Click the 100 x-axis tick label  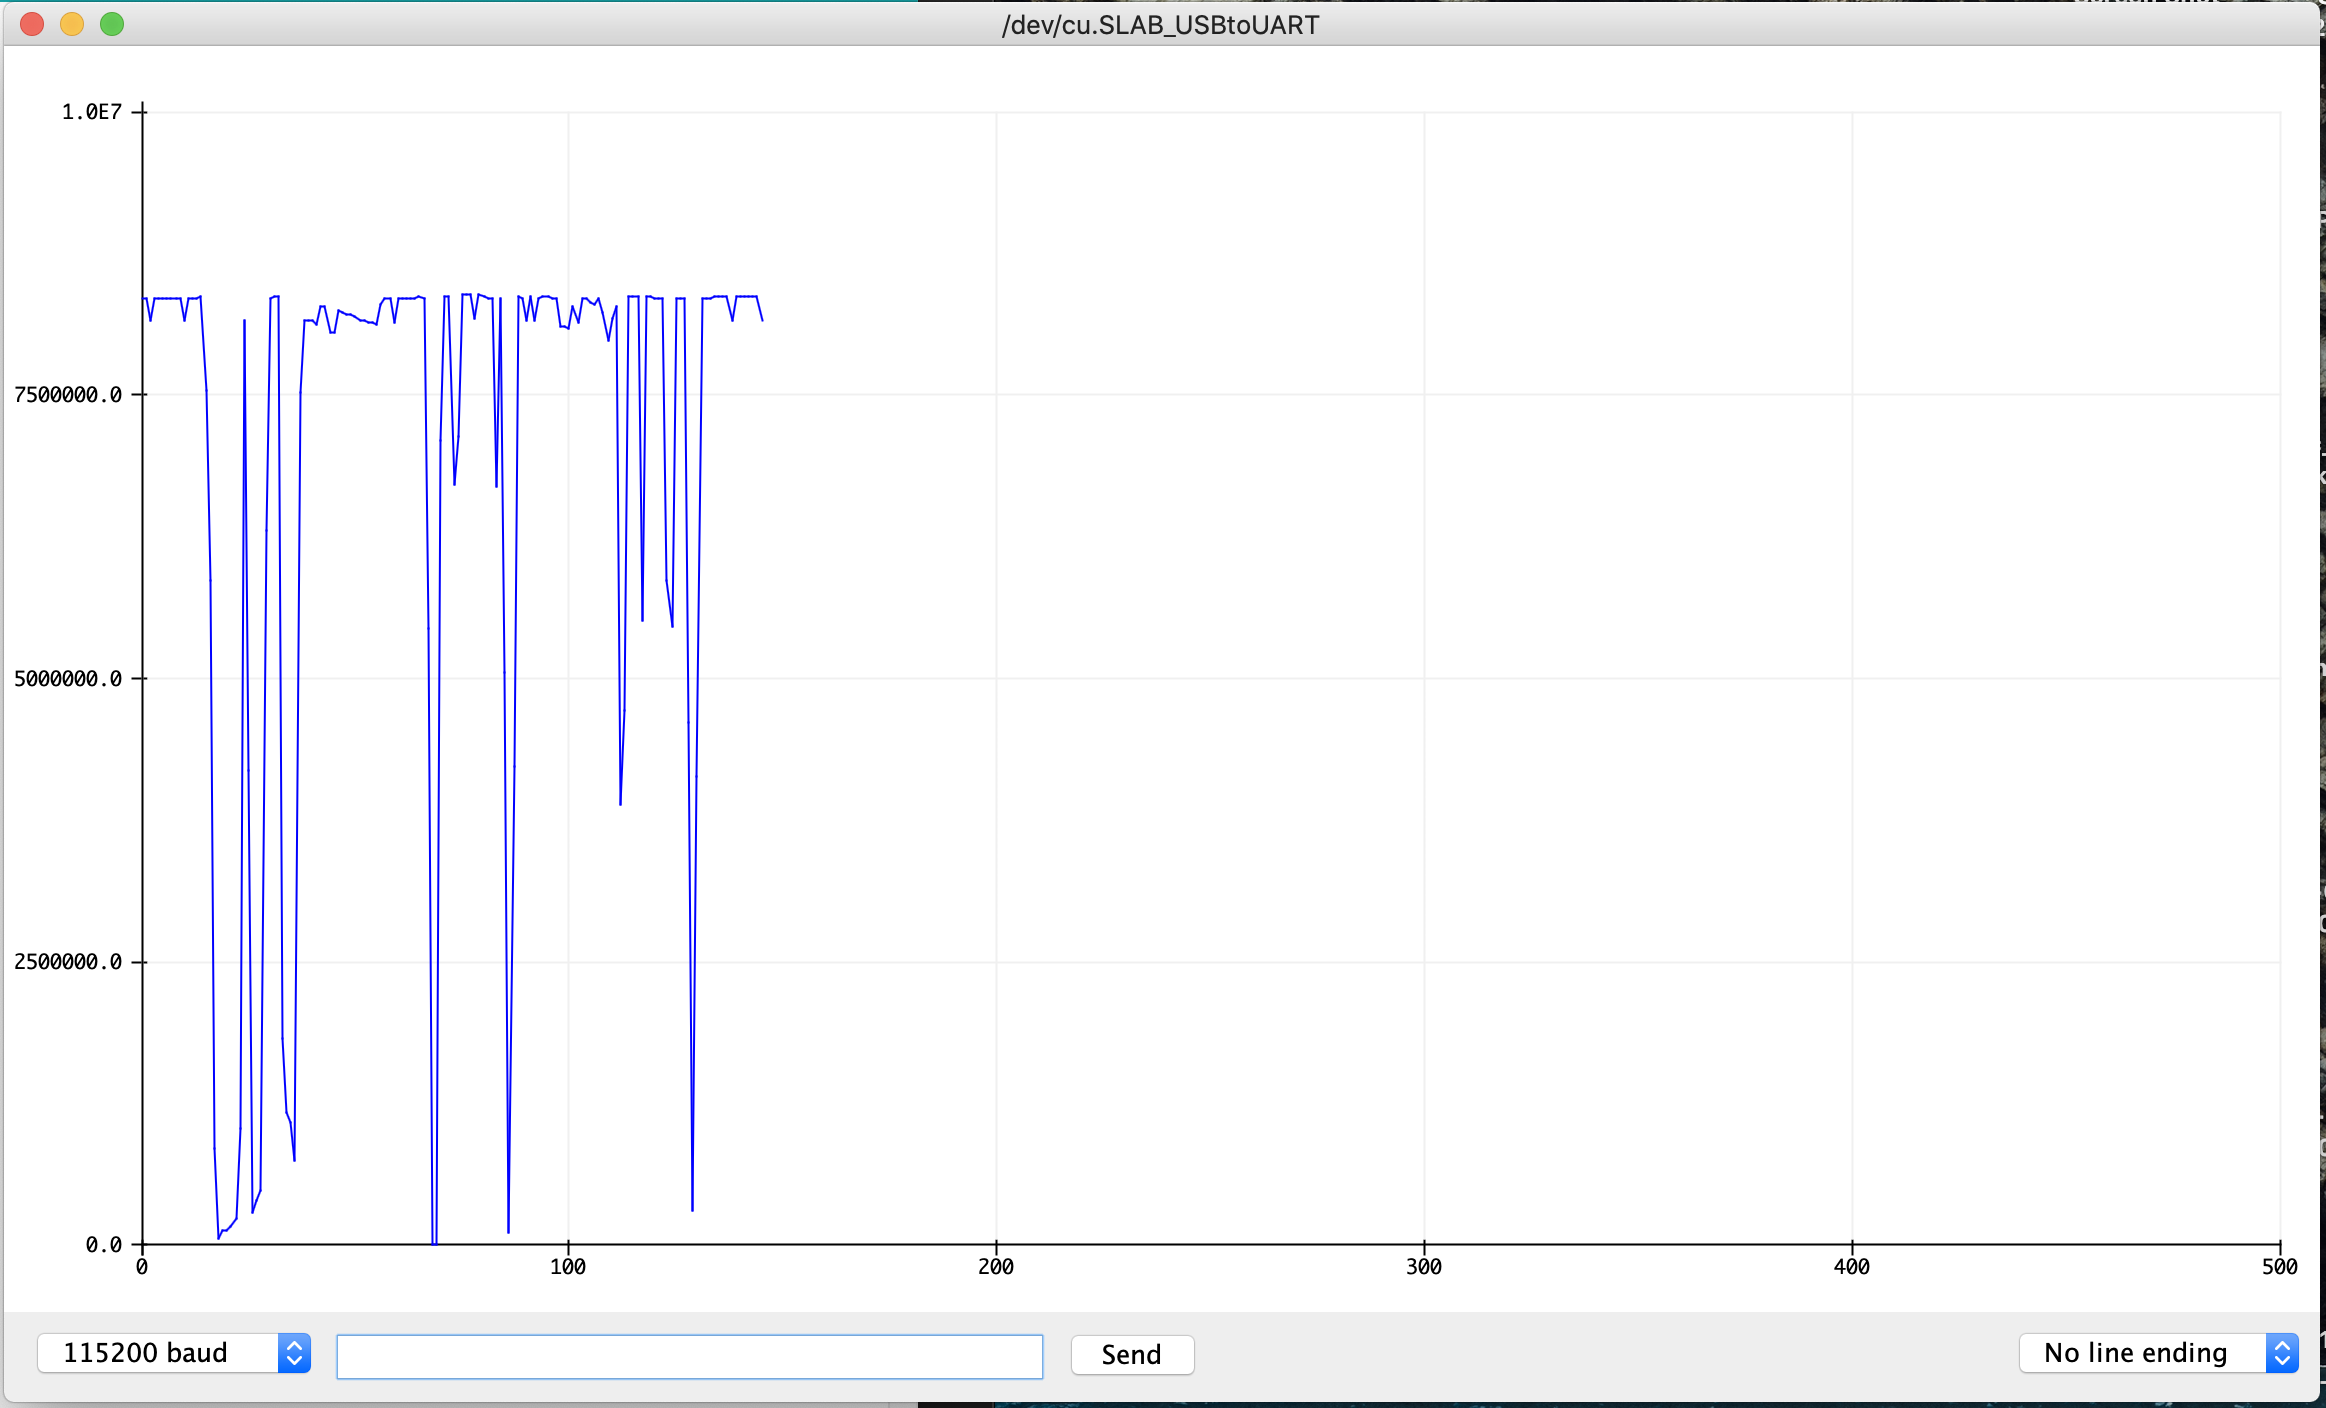(x=568, y=1267)
